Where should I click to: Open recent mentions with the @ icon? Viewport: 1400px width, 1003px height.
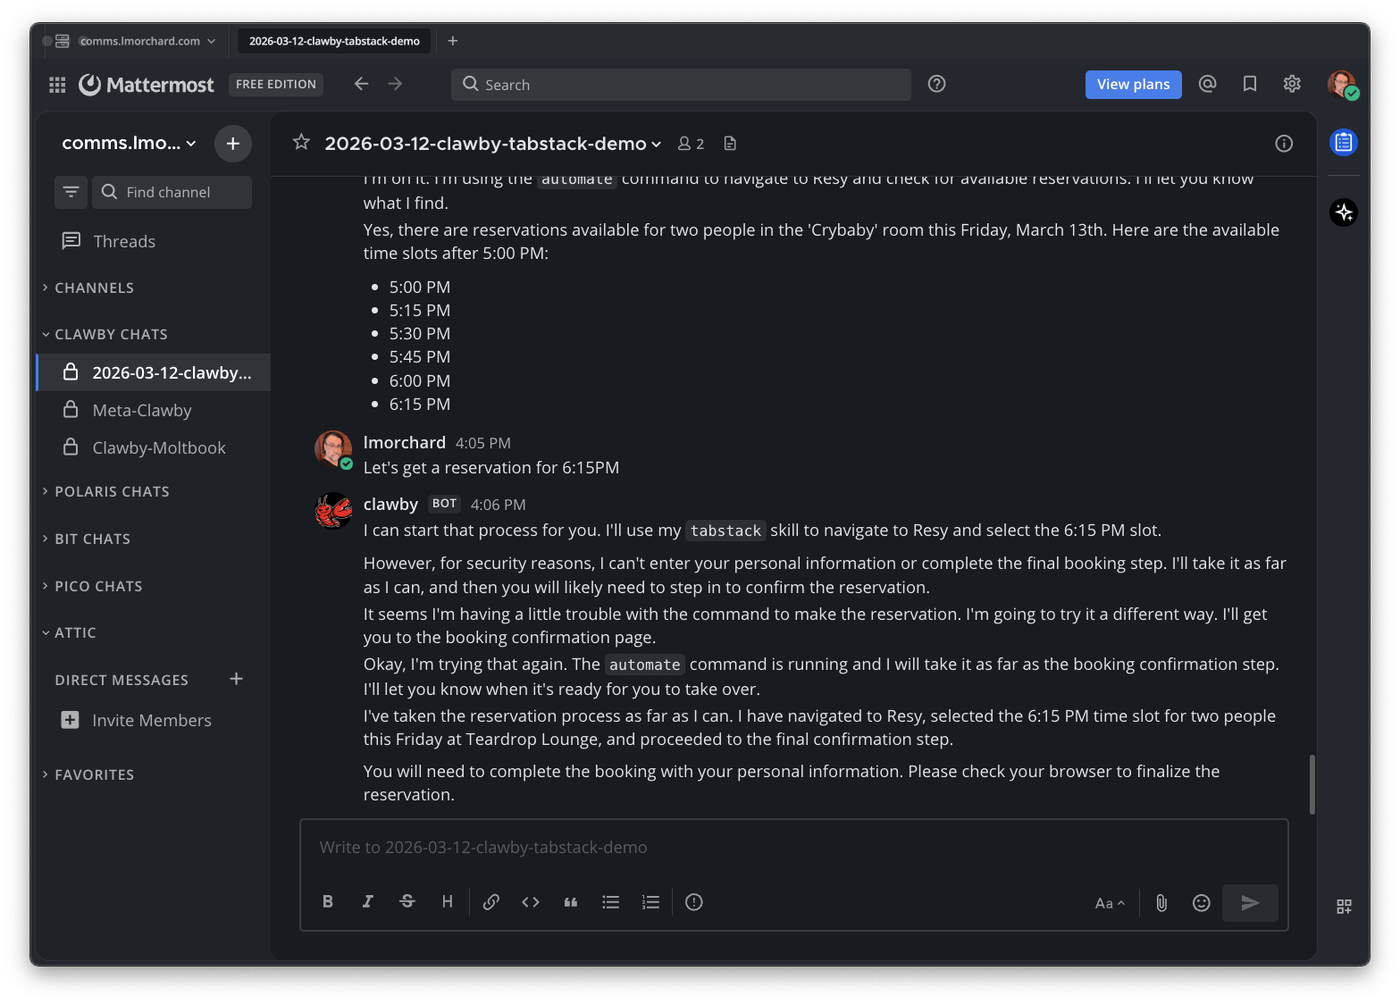[x=1207, y=84]
